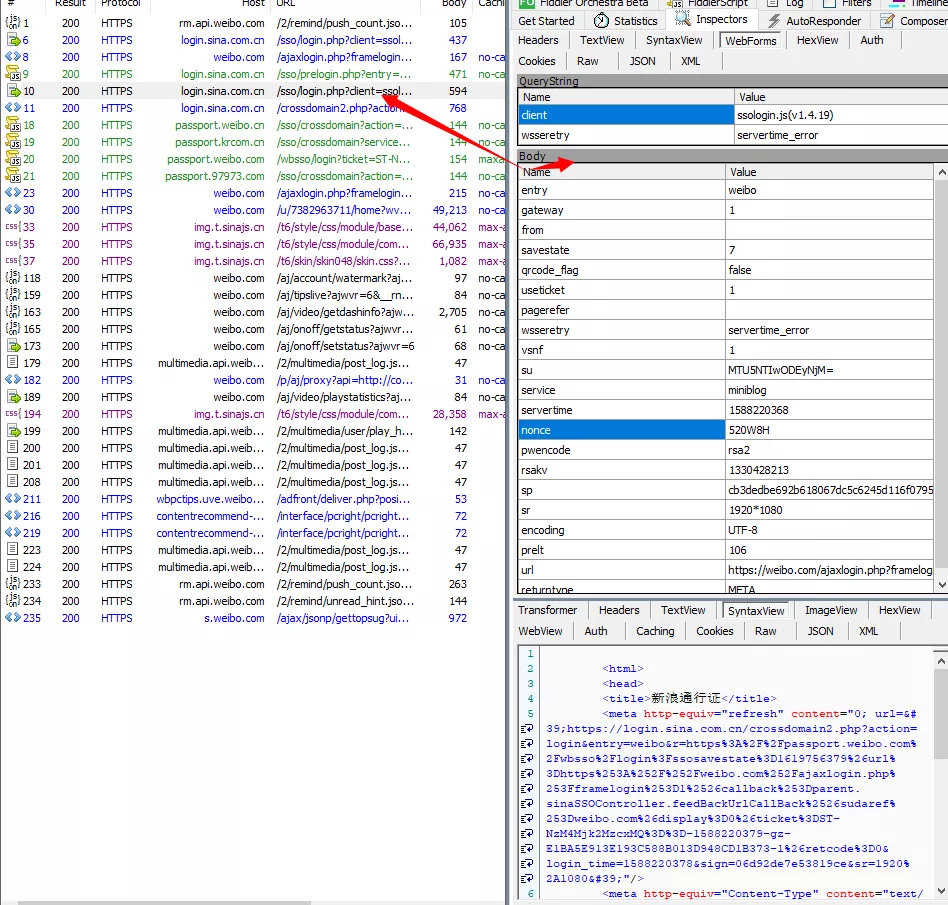The width and height of the screenshot is (948, 905).
Task: Open the Get Started tab
Action: pyautogui.click(x=547, y=21)
